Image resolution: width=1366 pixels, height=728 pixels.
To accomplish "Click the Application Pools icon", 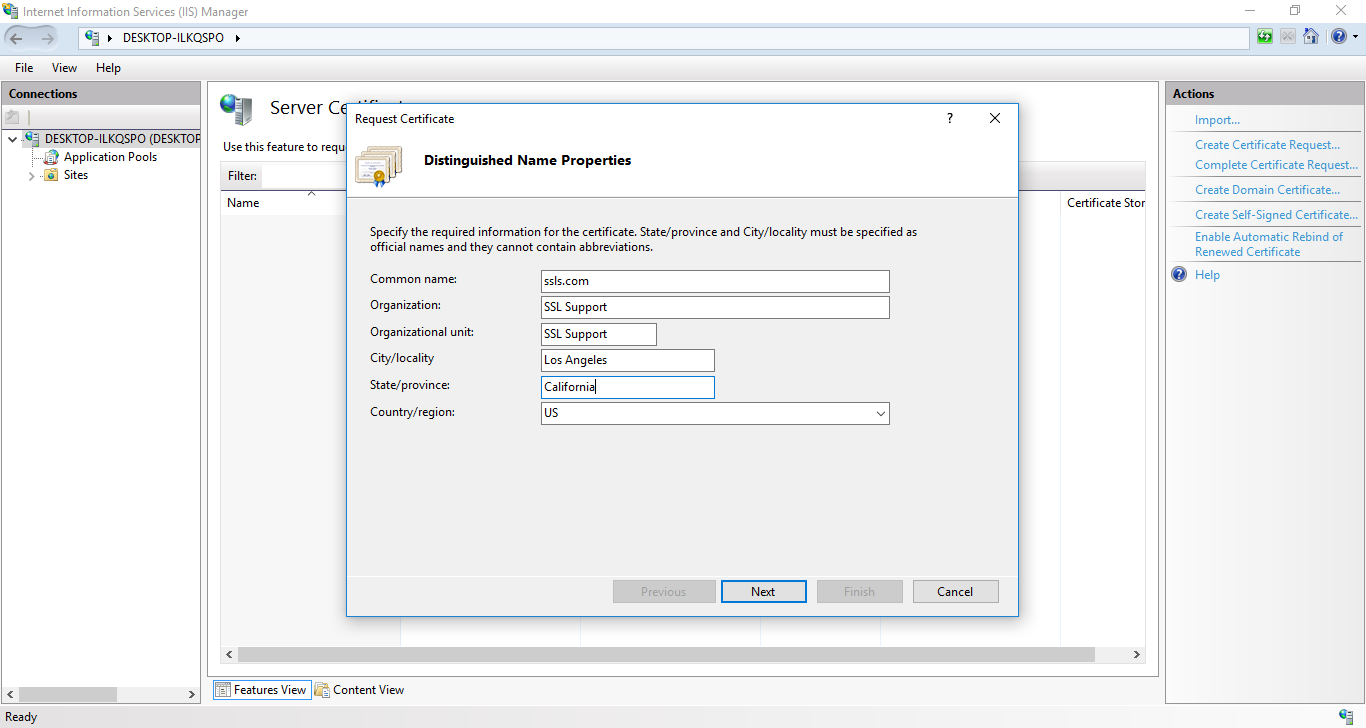I will 52,157.
